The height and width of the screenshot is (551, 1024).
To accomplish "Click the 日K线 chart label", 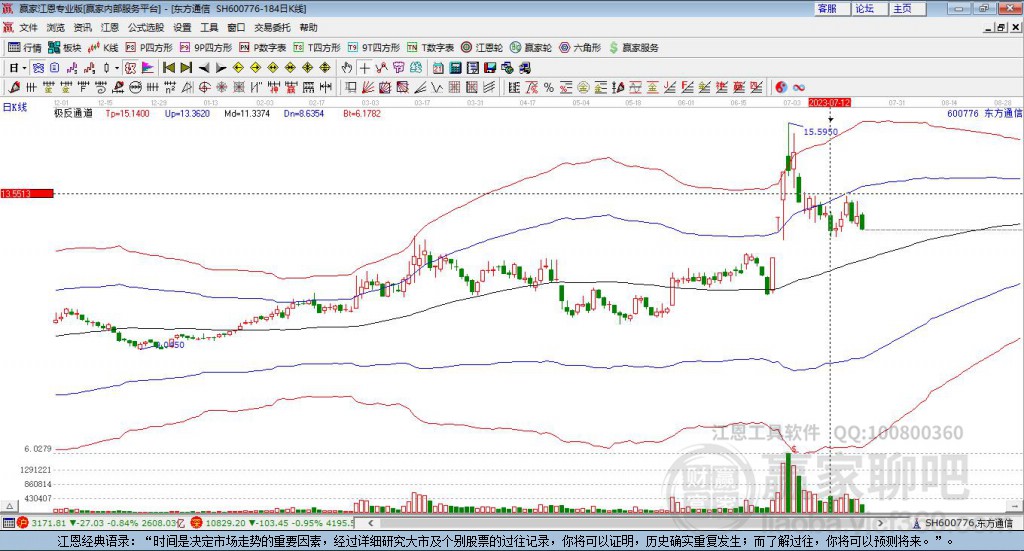I will click(15, 108).
